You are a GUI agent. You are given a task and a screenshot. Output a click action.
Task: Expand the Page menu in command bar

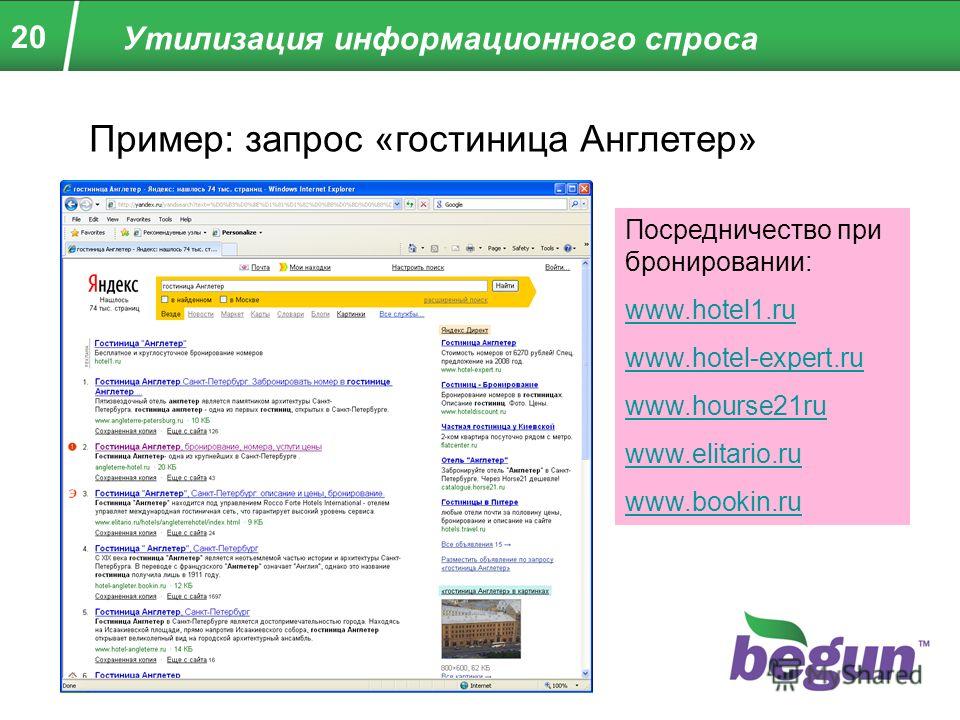tap(497, 249)
